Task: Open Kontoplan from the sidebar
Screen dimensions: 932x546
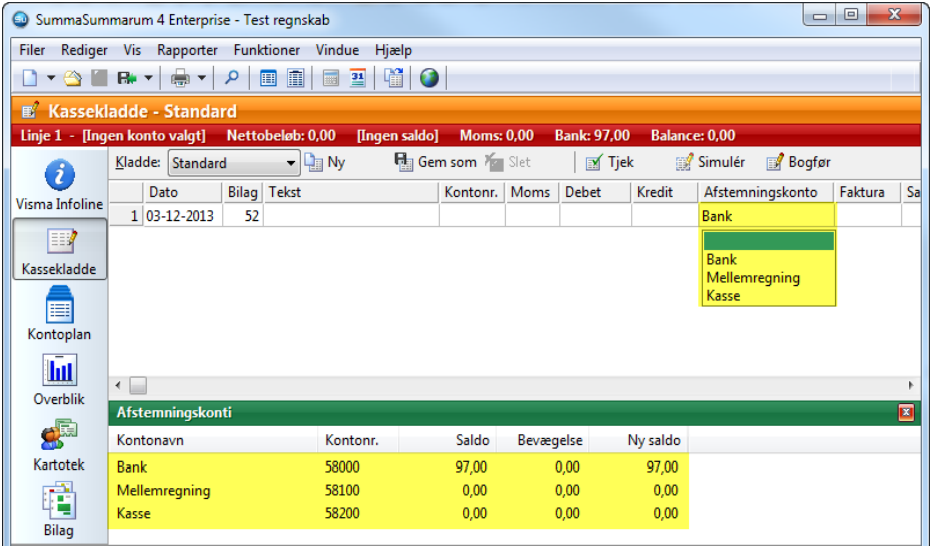Action: (x=59, y=314)
